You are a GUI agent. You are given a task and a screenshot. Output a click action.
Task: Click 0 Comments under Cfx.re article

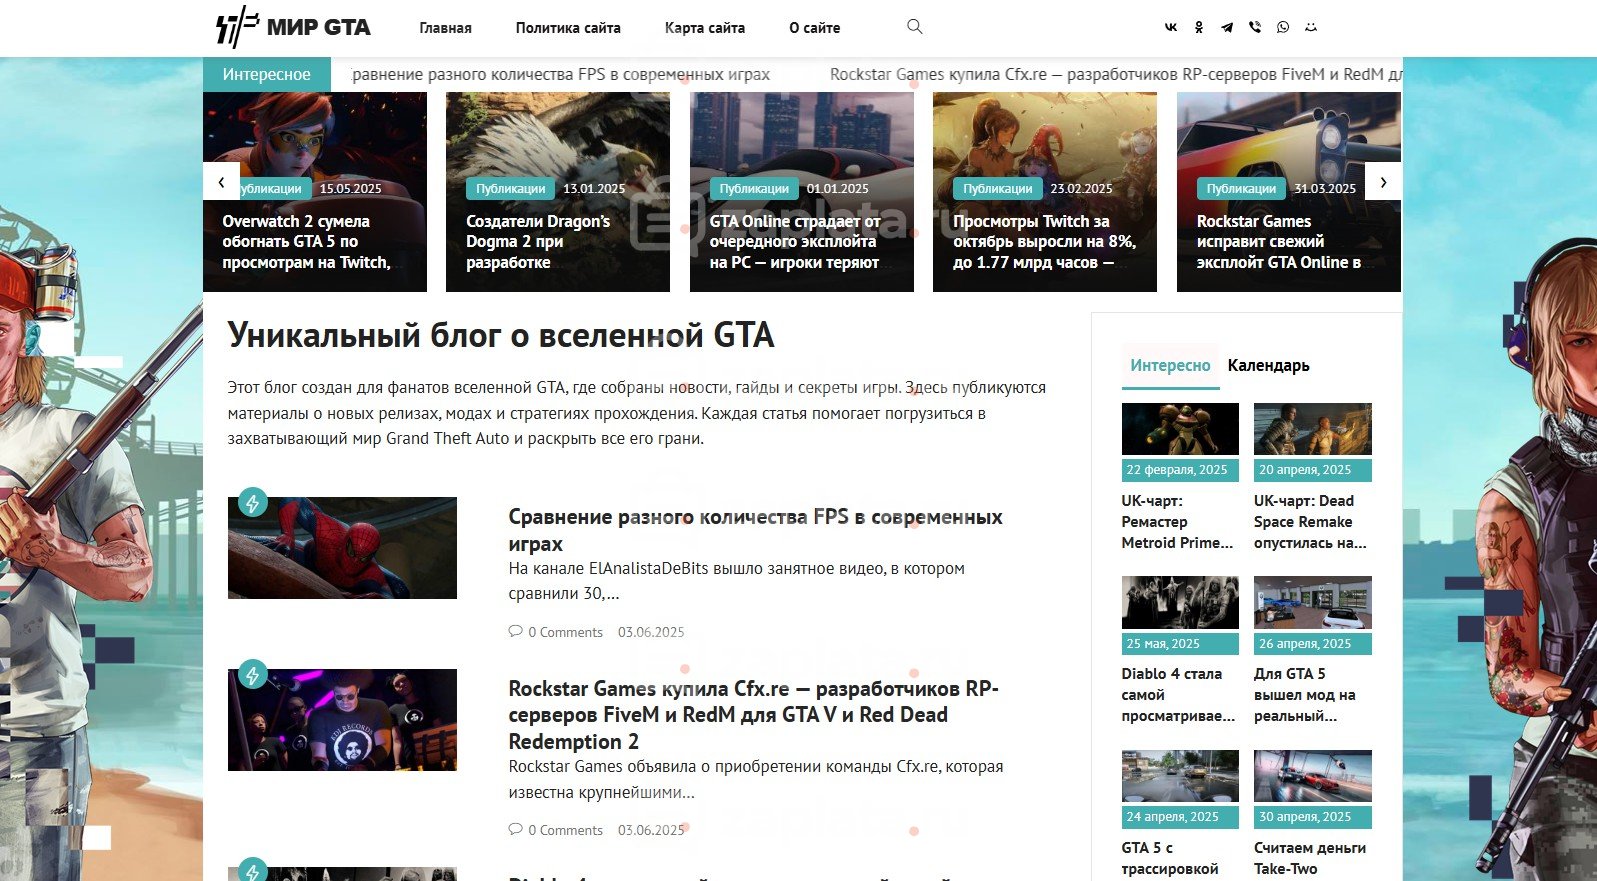coord(565,830)
